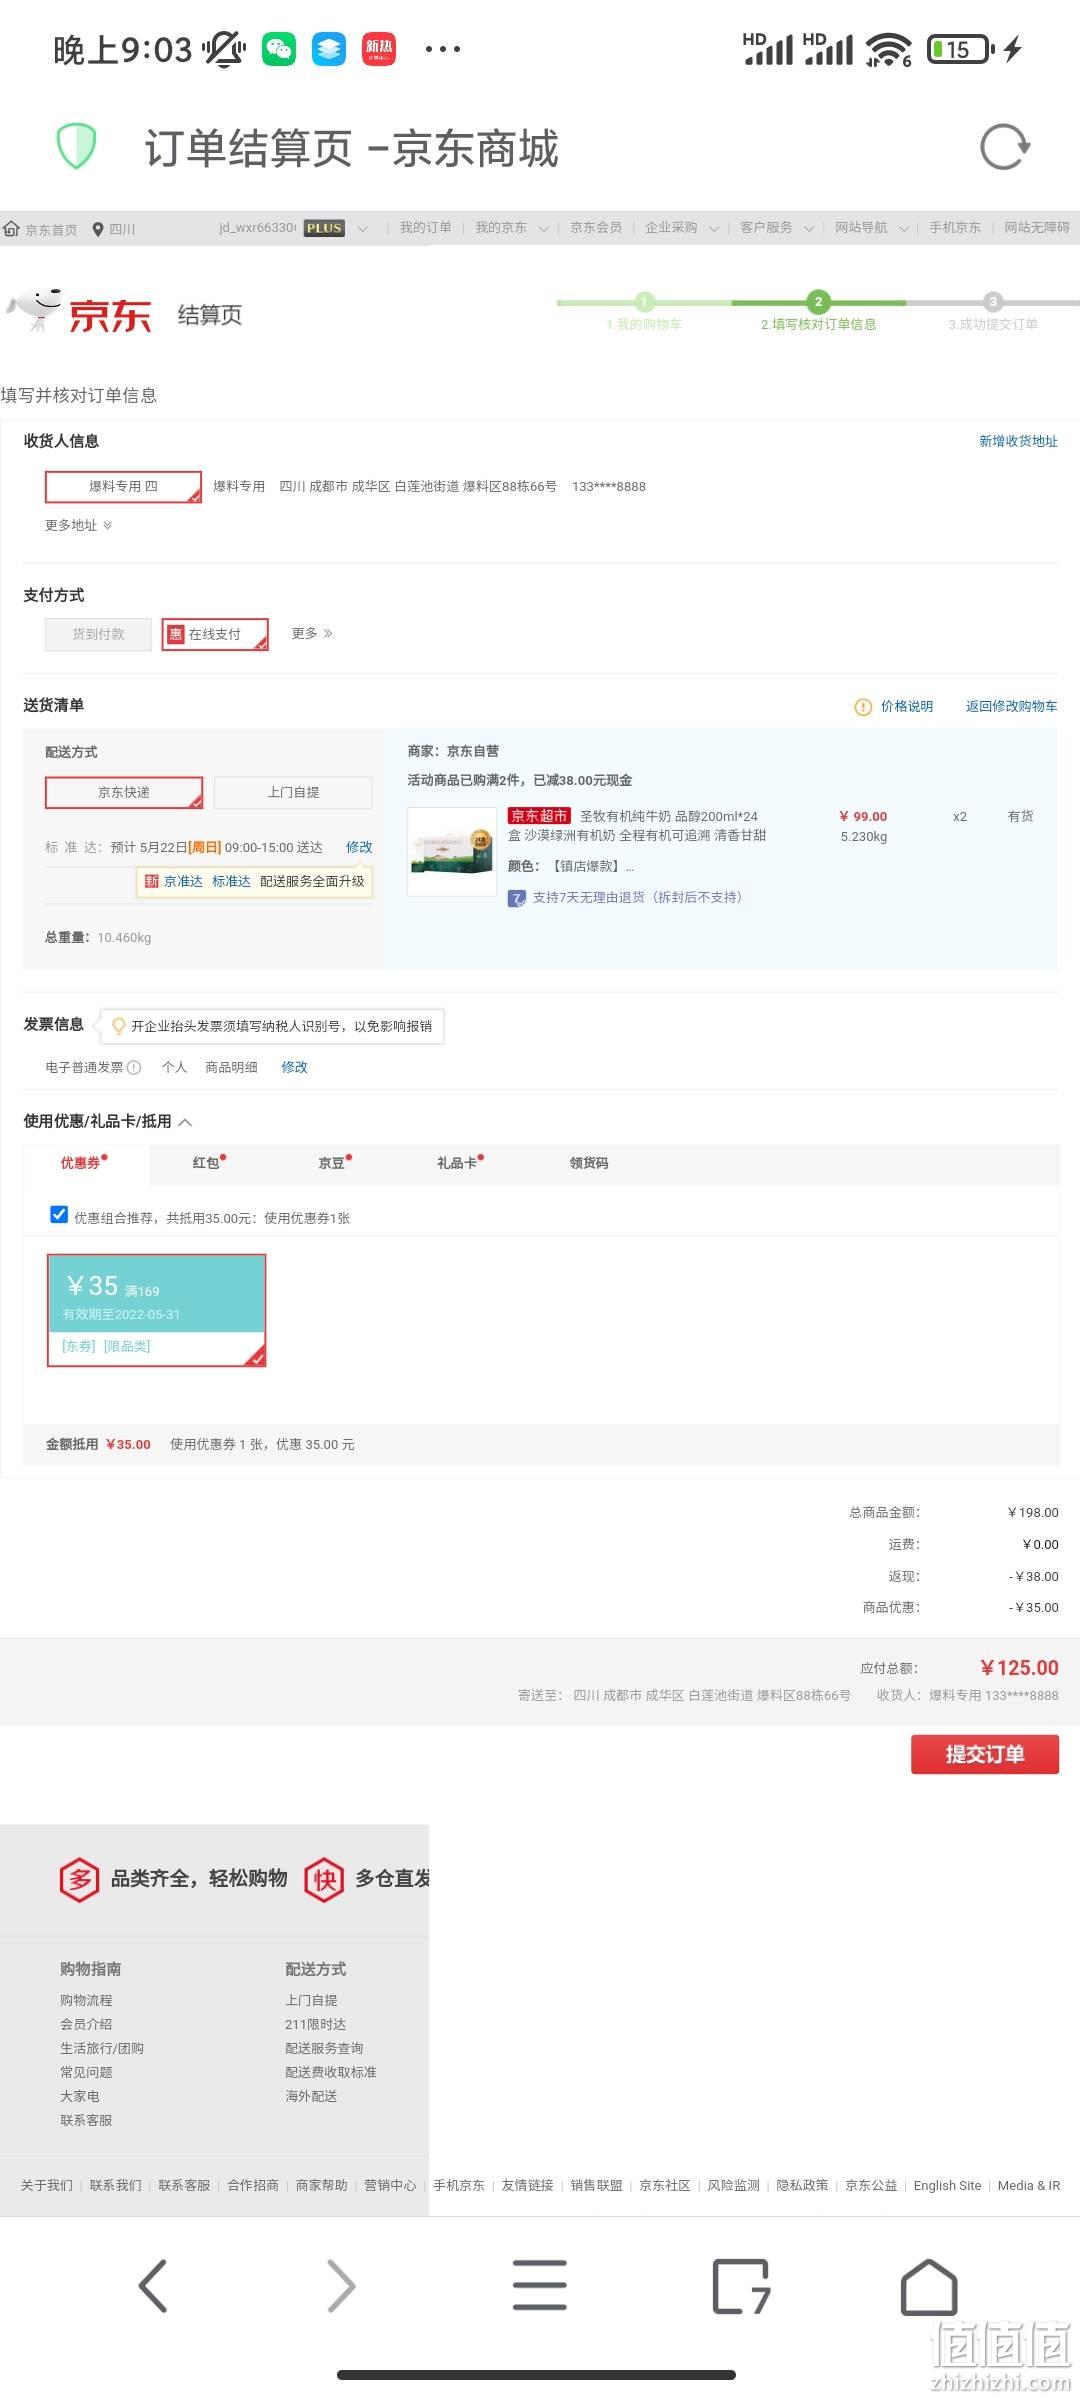The image size is (1080, 2400).
Task: Choose 上门自提 delivery method
Action: [293, 792]
